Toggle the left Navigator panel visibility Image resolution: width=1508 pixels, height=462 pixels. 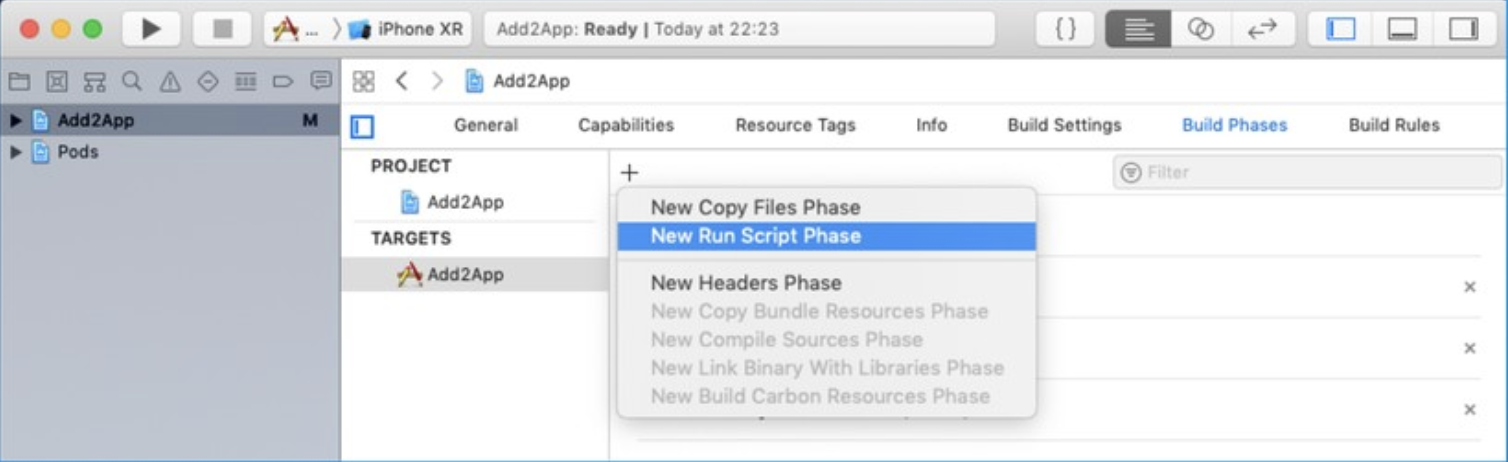click(1340, 29)
